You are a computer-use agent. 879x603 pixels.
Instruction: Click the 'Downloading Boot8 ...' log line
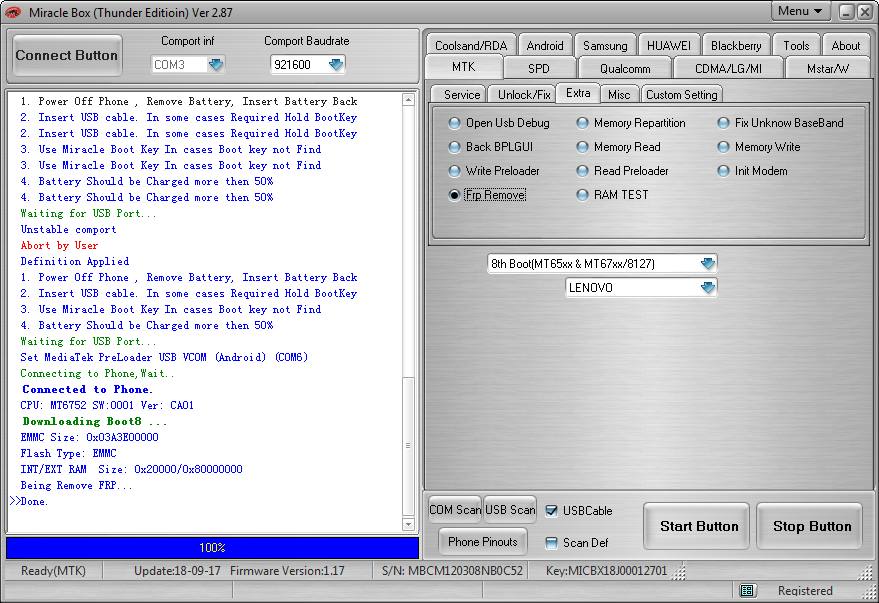(x=95, y=421)
